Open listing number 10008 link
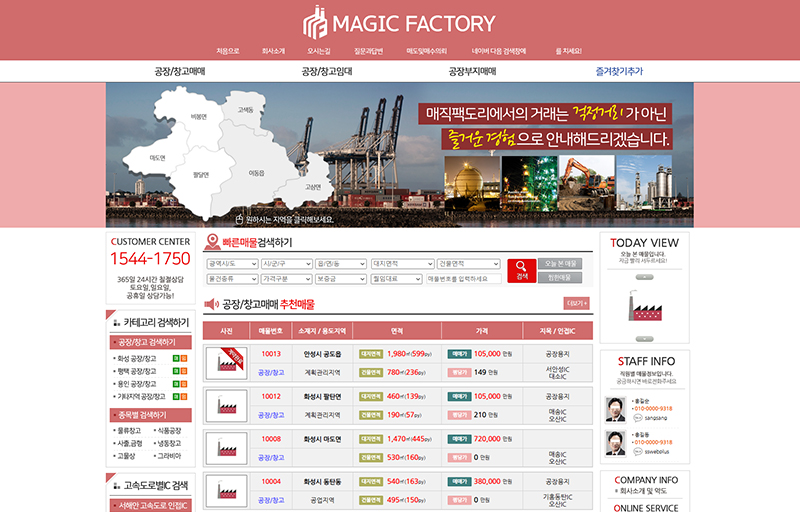 (x=271, y=439)
